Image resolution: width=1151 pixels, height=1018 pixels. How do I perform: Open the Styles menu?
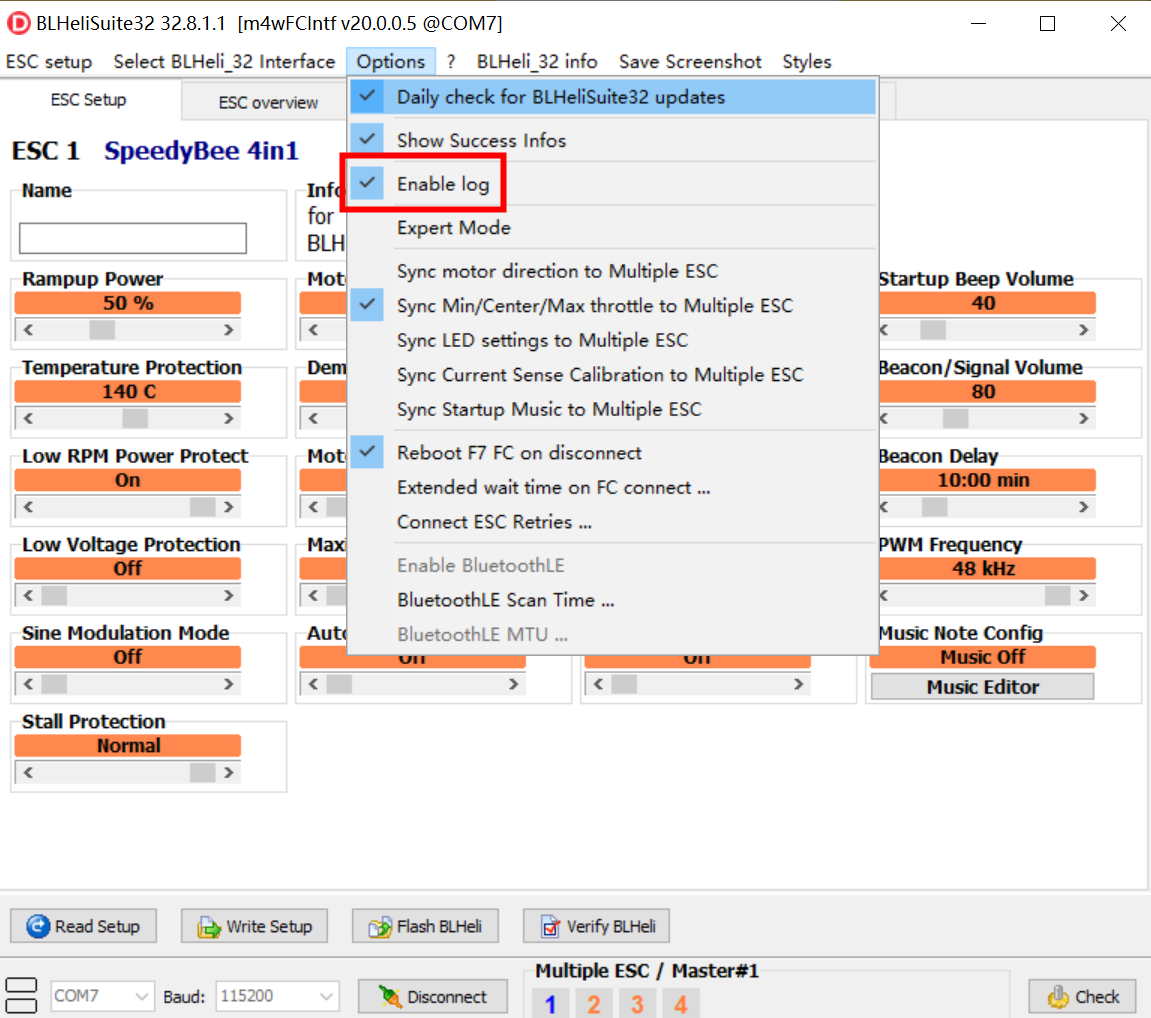point(807,62)
